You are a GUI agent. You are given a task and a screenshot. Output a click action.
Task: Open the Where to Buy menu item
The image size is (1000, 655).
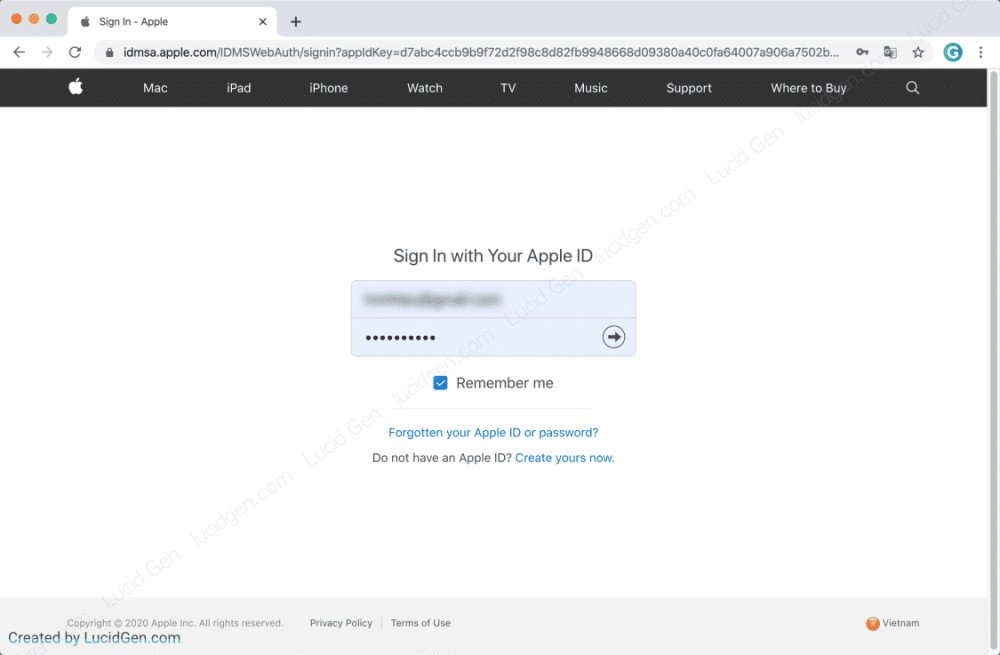pos(809,88)
